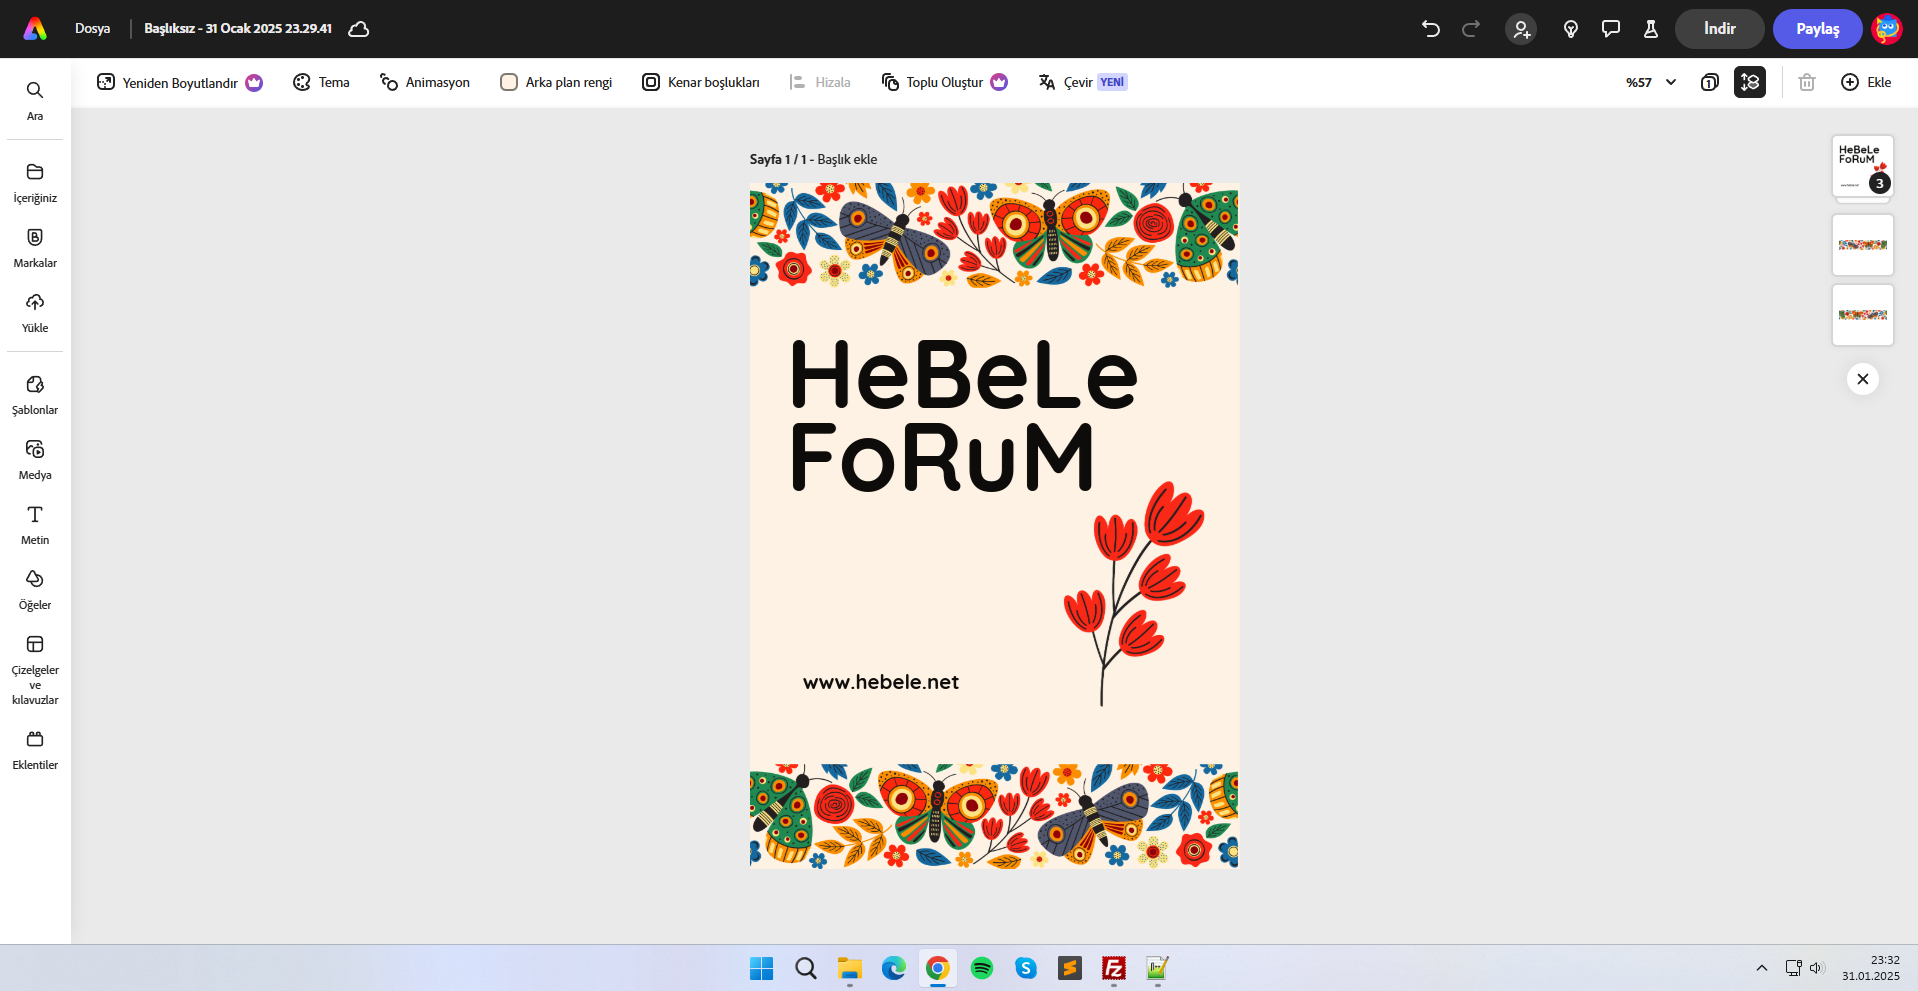
Task: Select the Metin text tool
Action: point(35,525)
